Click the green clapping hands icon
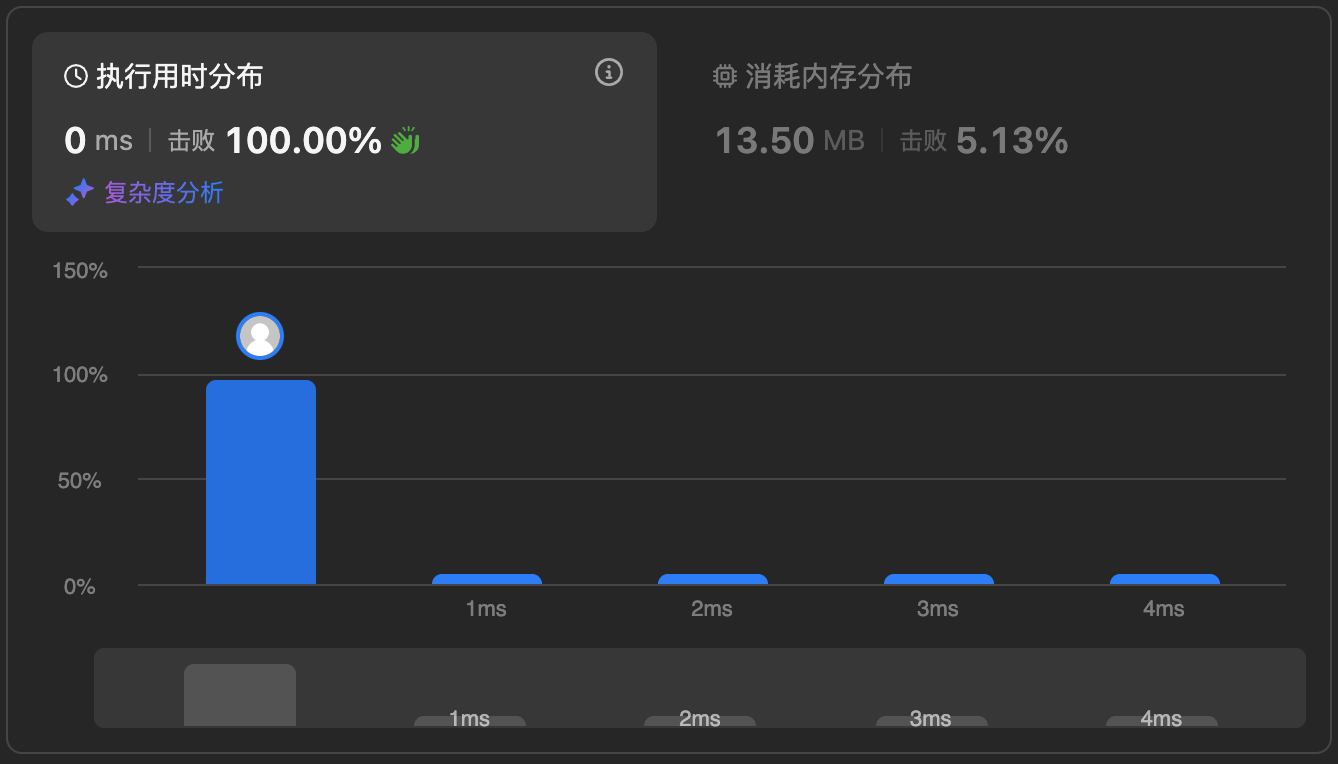 click(404, 140)
